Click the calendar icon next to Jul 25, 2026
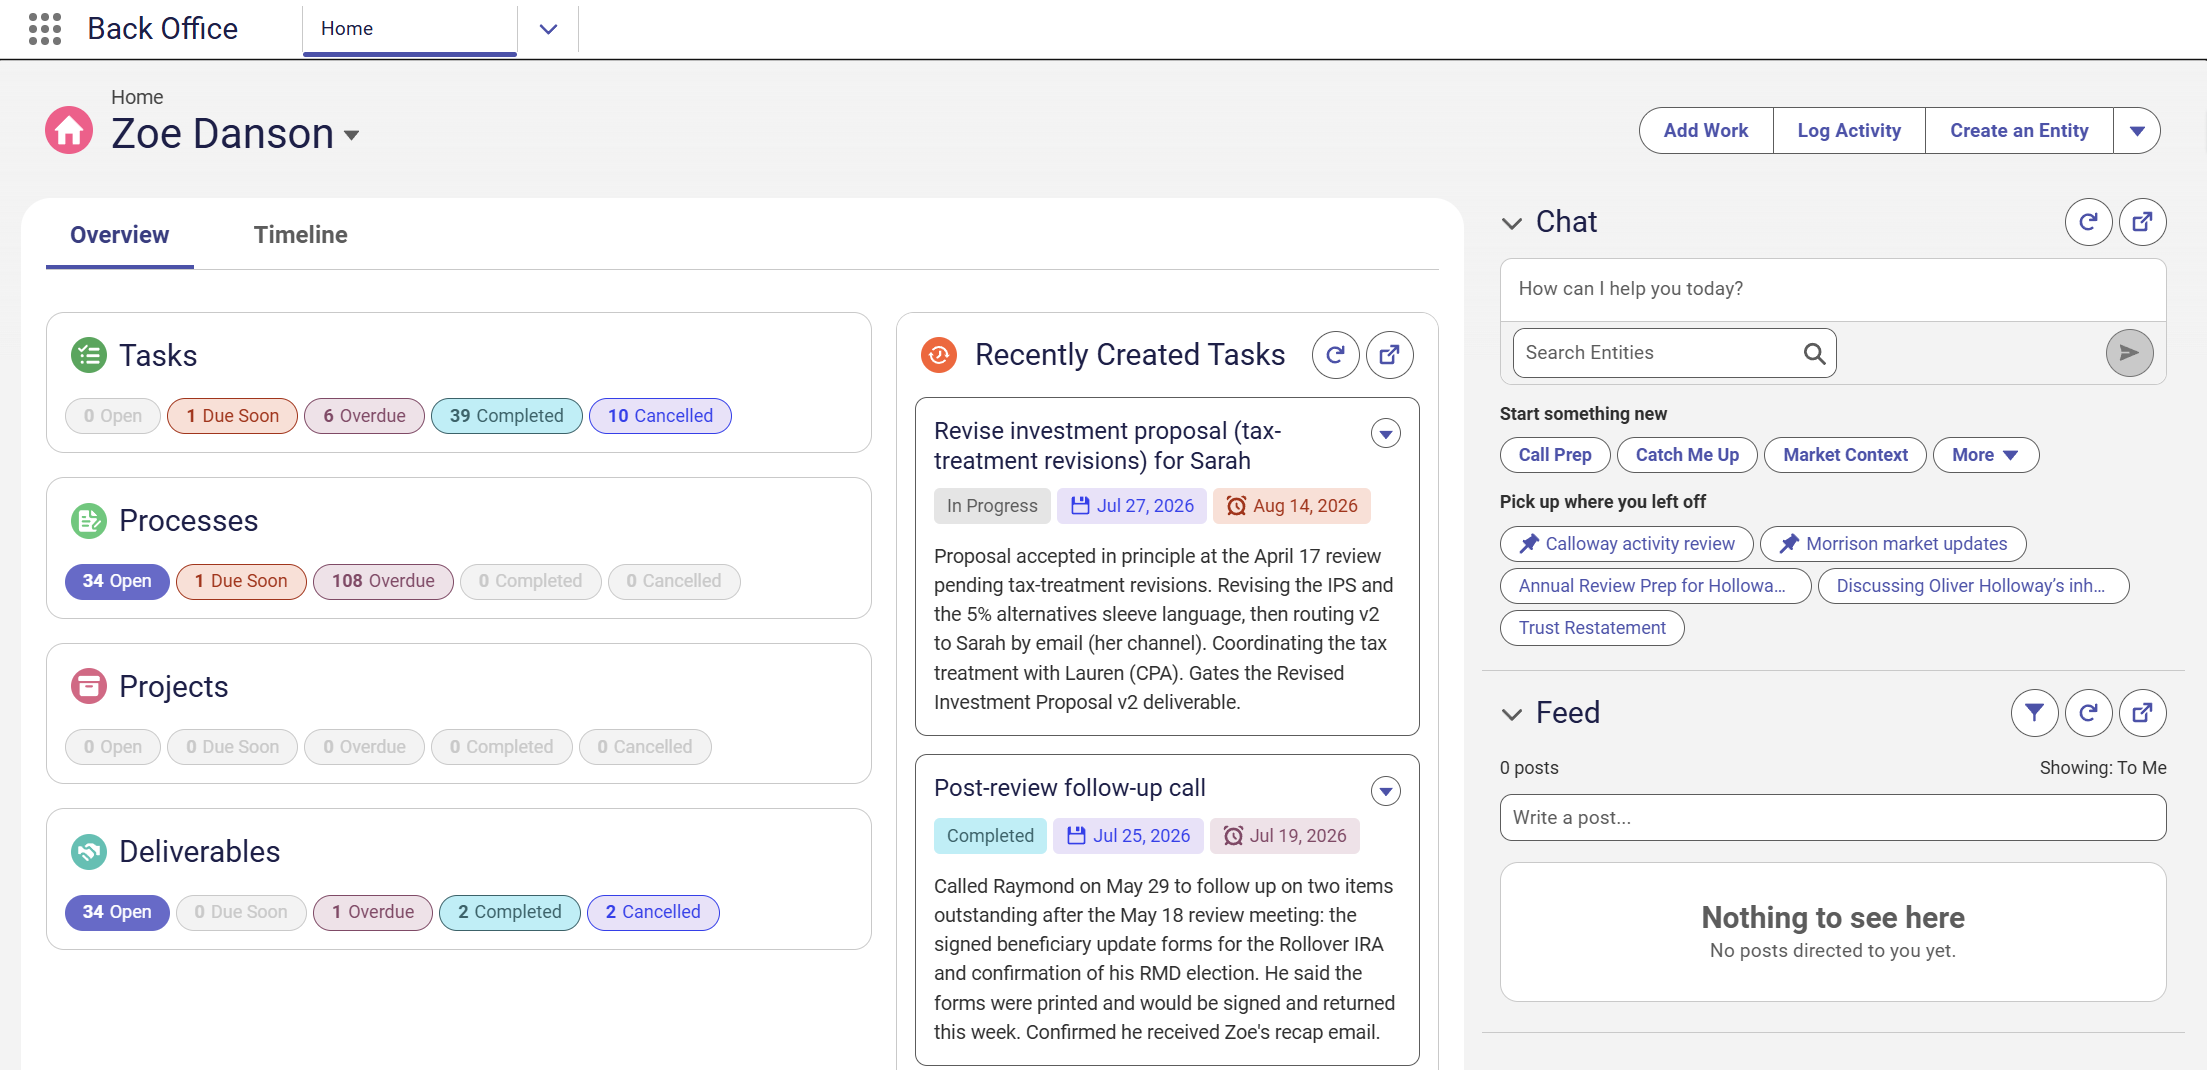The height and width of the screenshot is (1070, 2207). coord(1076,836)
